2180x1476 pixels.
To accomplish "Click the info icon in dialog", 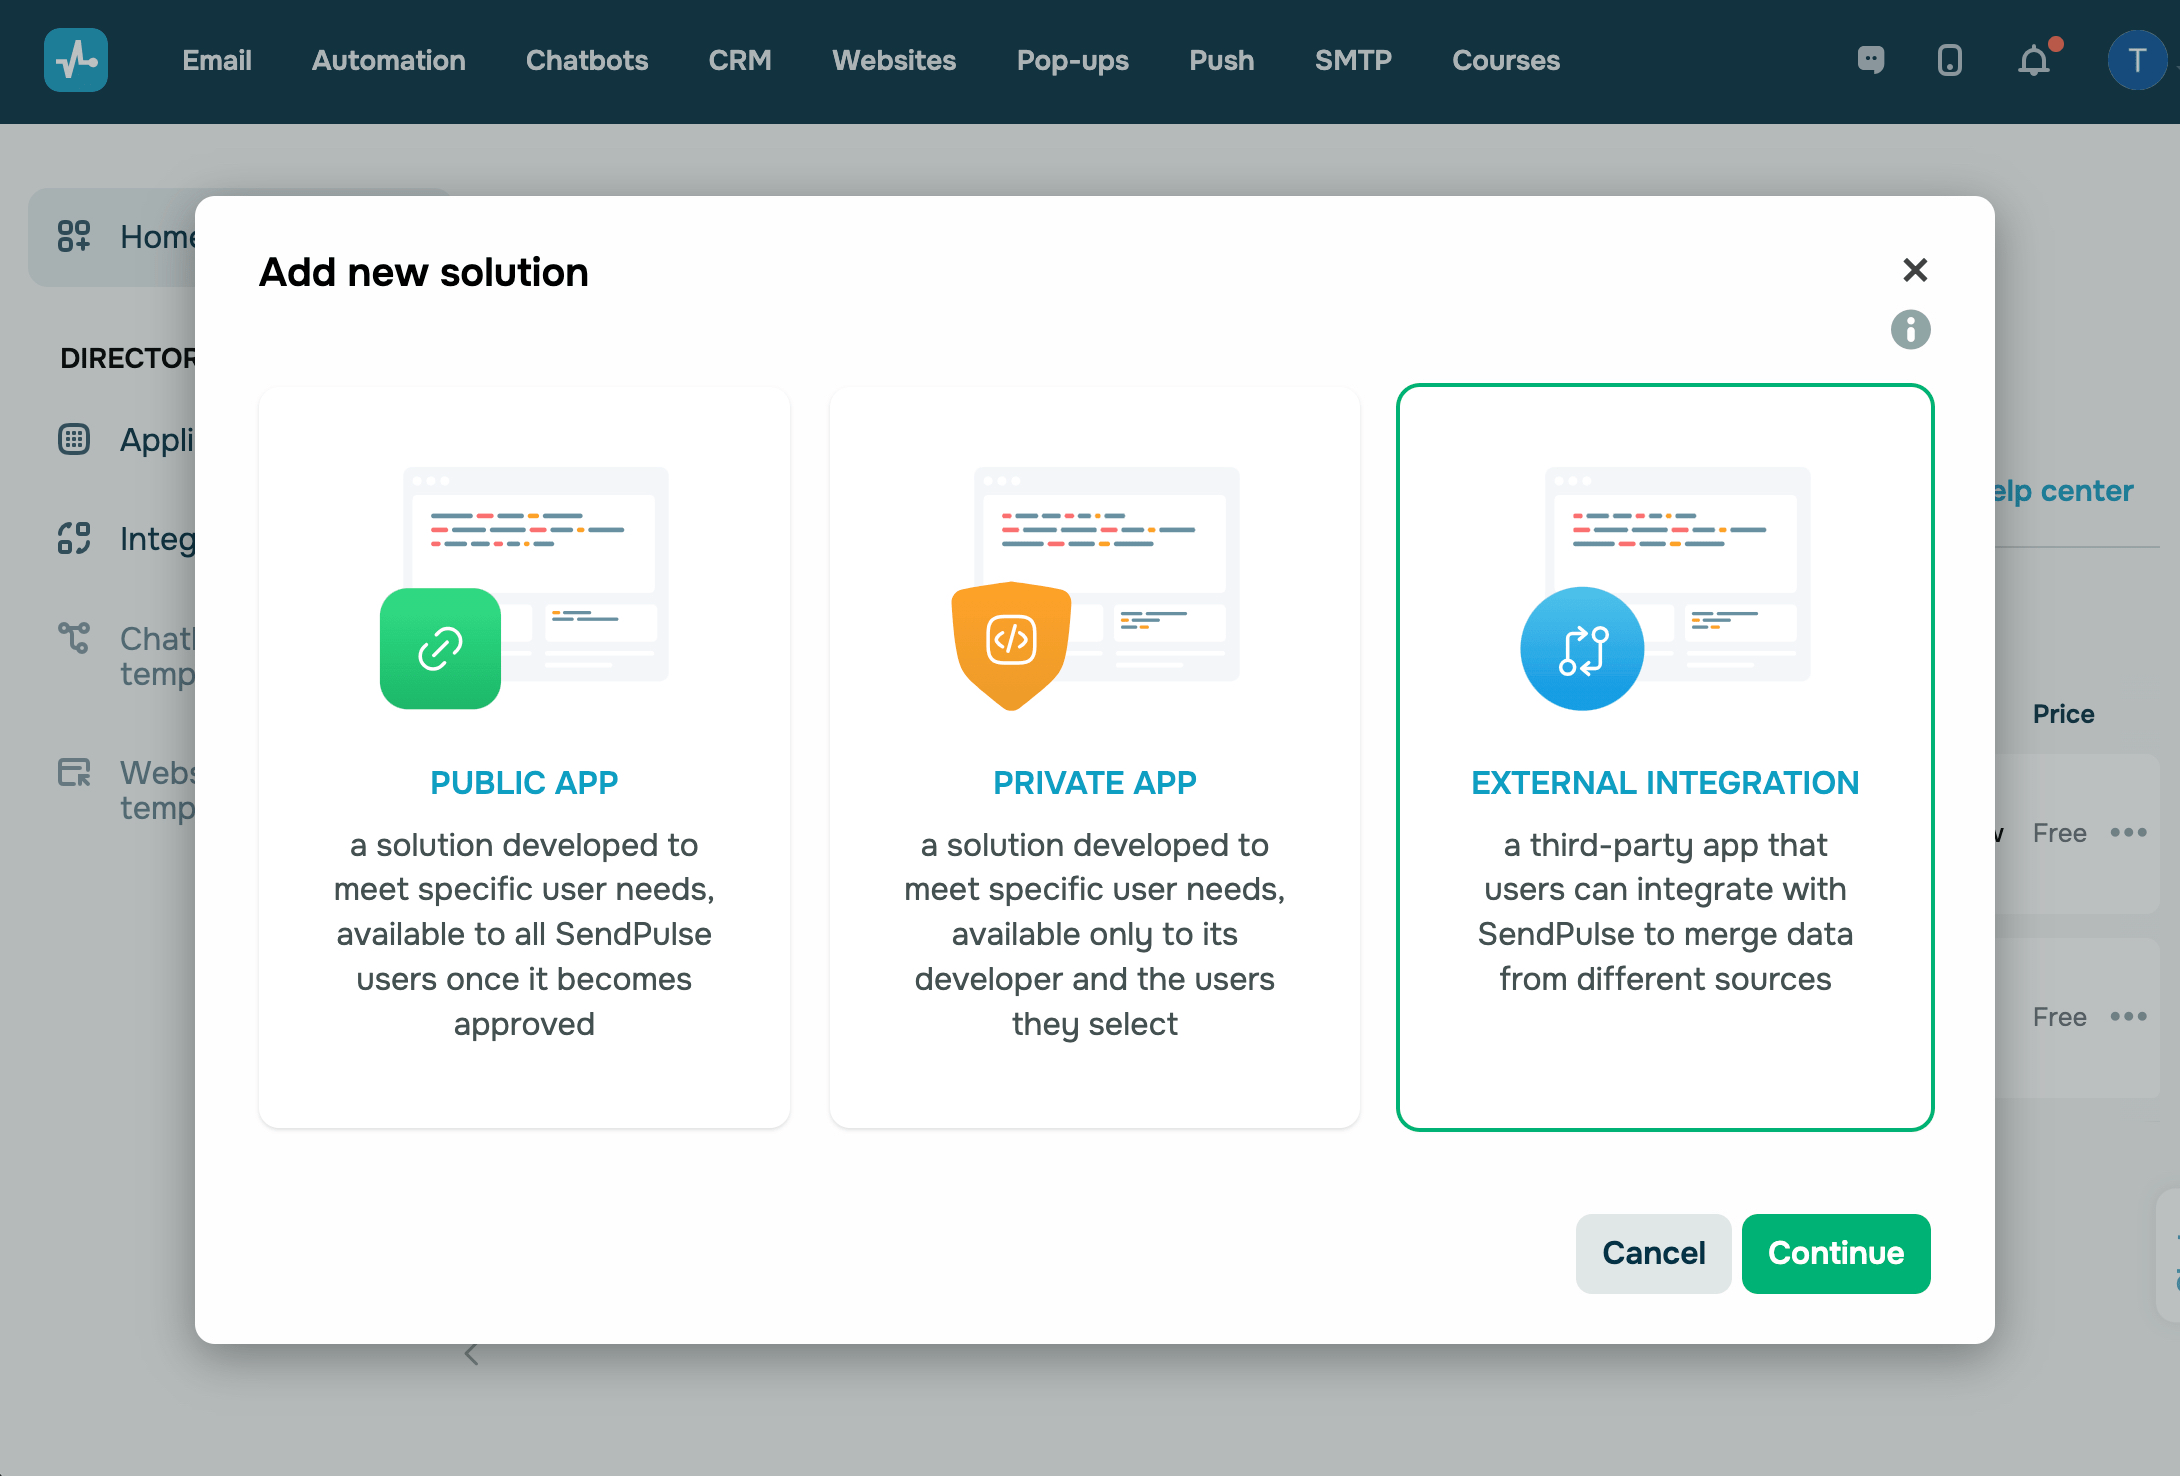I will click(1910, 329).
